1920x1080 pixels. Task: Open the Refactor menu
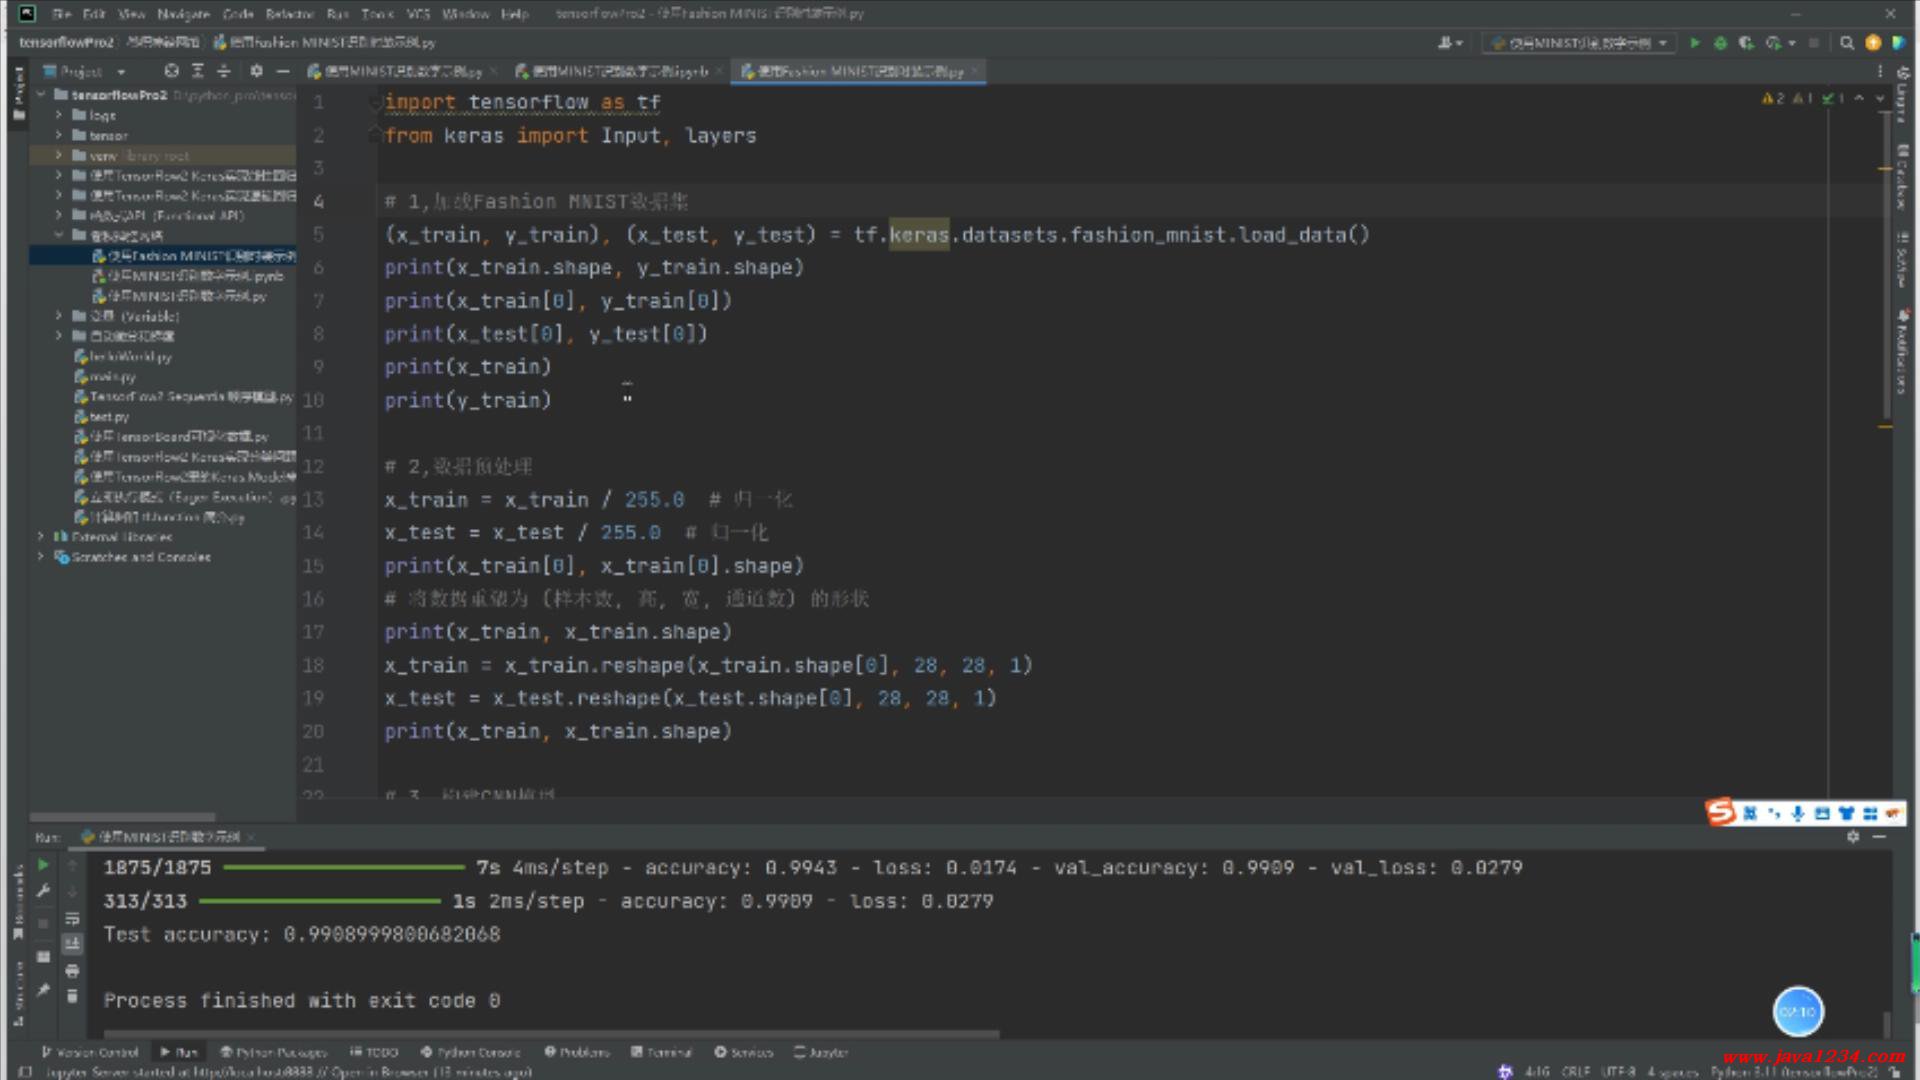coord(289,14)
